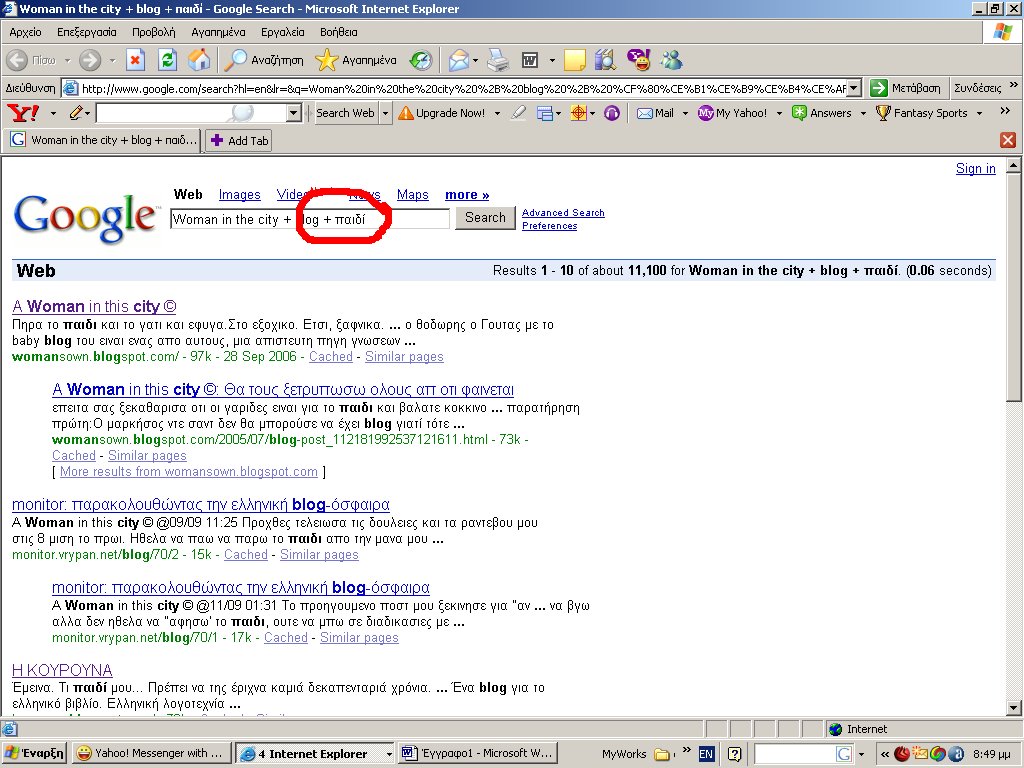Click the Yahoo toolbar search input field
The image size is (1024, 768).
[x=191, y=114]
